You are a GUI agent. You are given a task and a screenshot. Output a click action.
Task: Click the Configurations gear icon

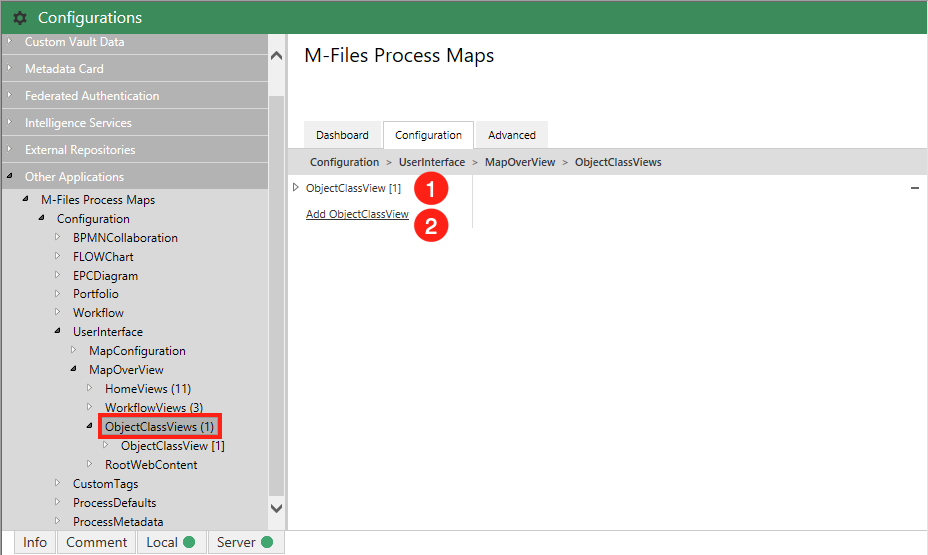pos(20,18)
